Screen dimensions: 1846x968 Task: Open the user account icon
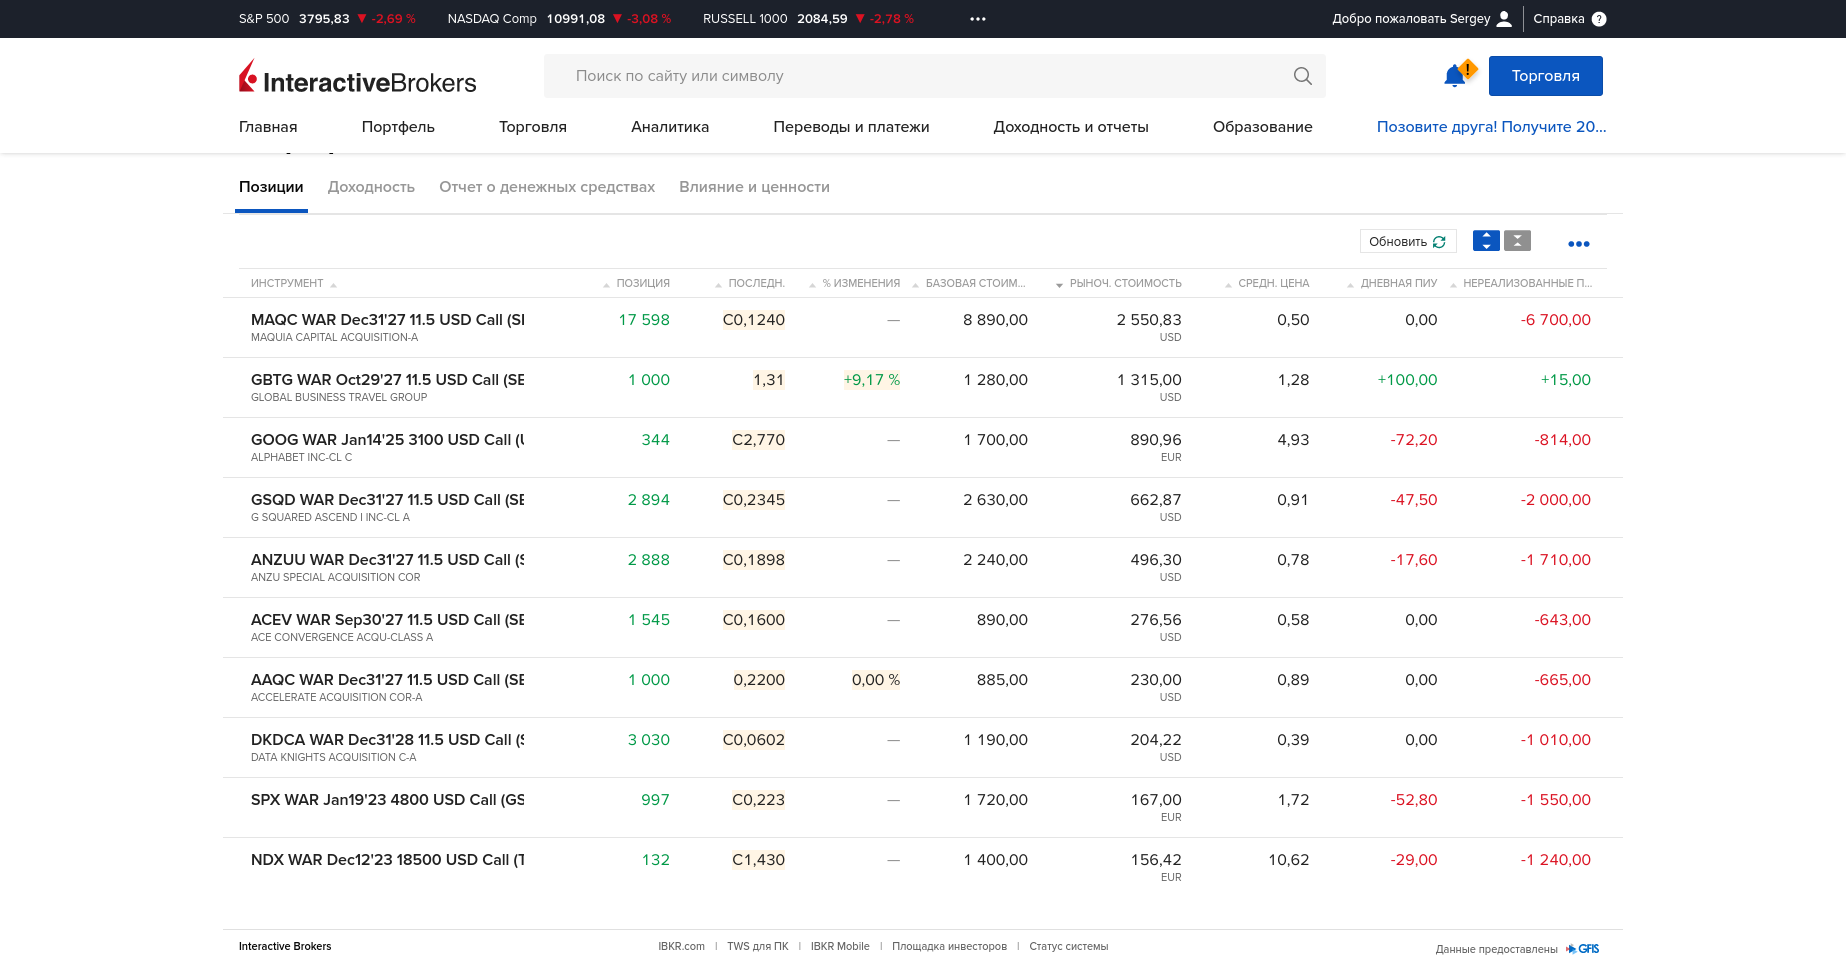1504,19
